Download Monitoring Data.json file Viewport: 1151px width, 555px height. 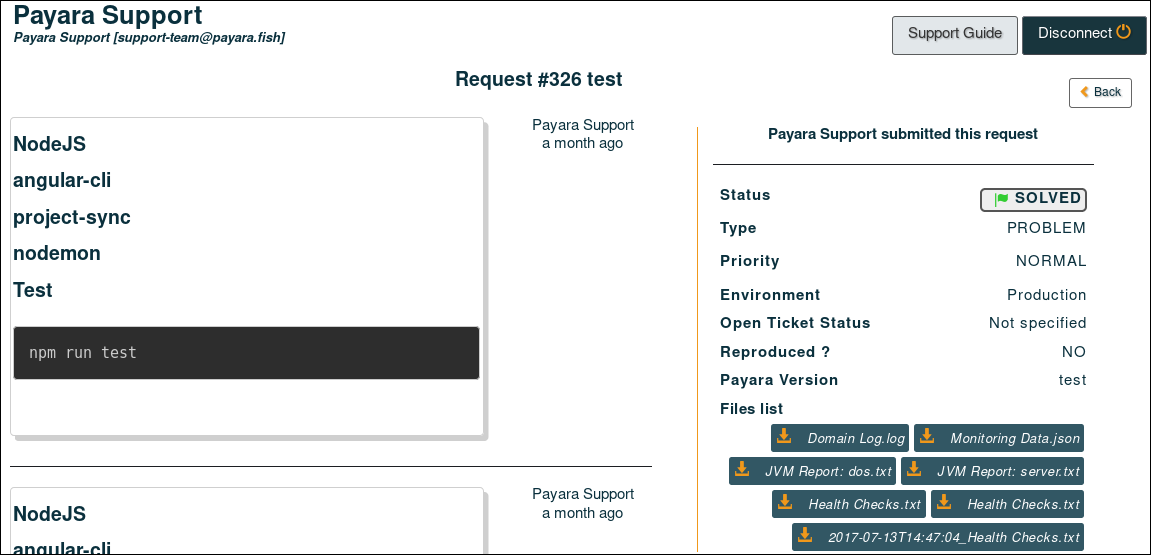[998, 438]
